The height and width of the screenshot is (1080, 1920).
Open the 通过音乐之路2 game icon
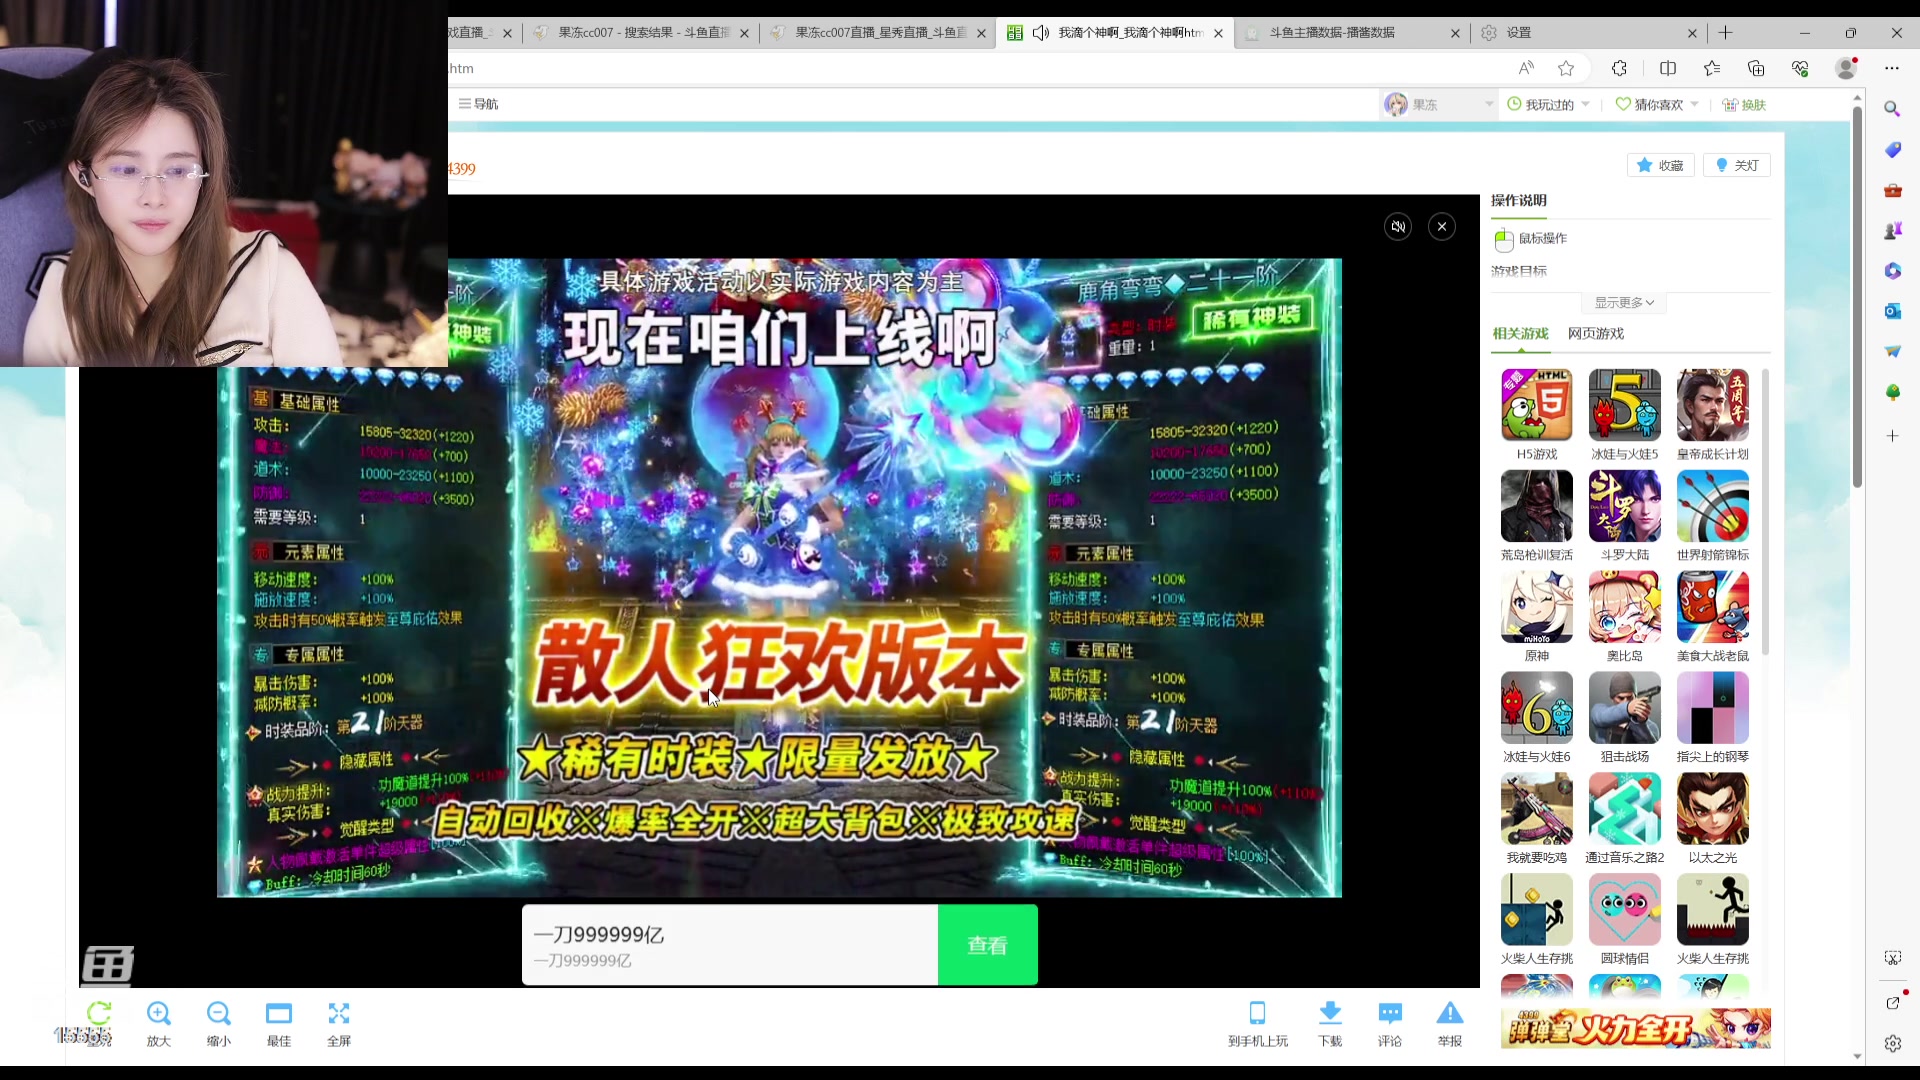pos(1625,809)
